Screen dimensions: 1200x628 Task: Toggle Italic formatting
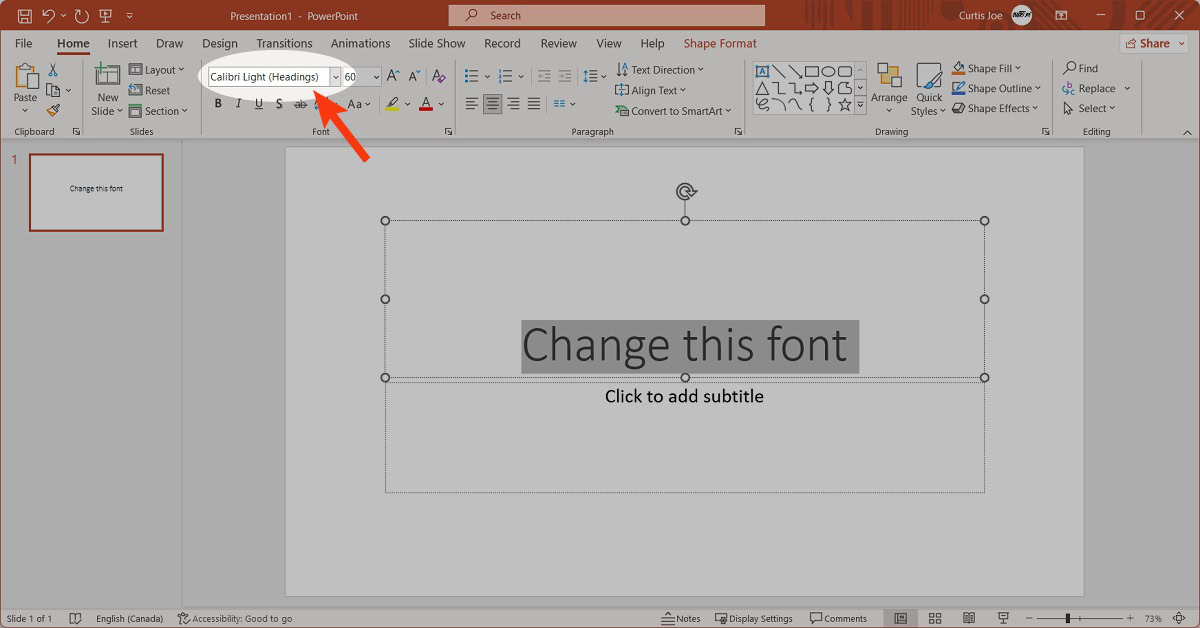point(238,104)
